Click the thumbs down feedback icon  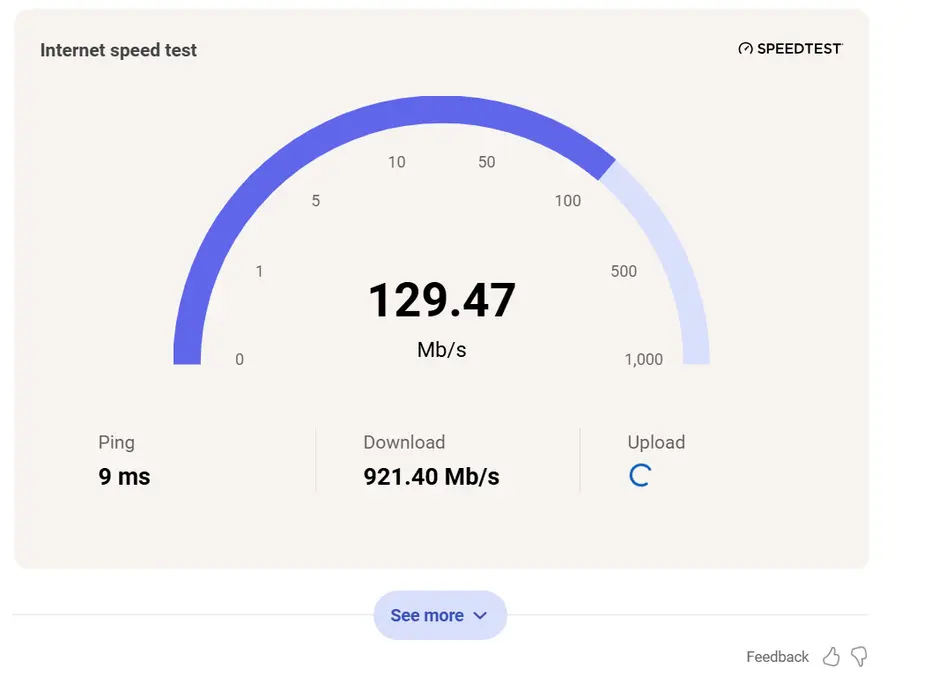click(x=859, y=656)
